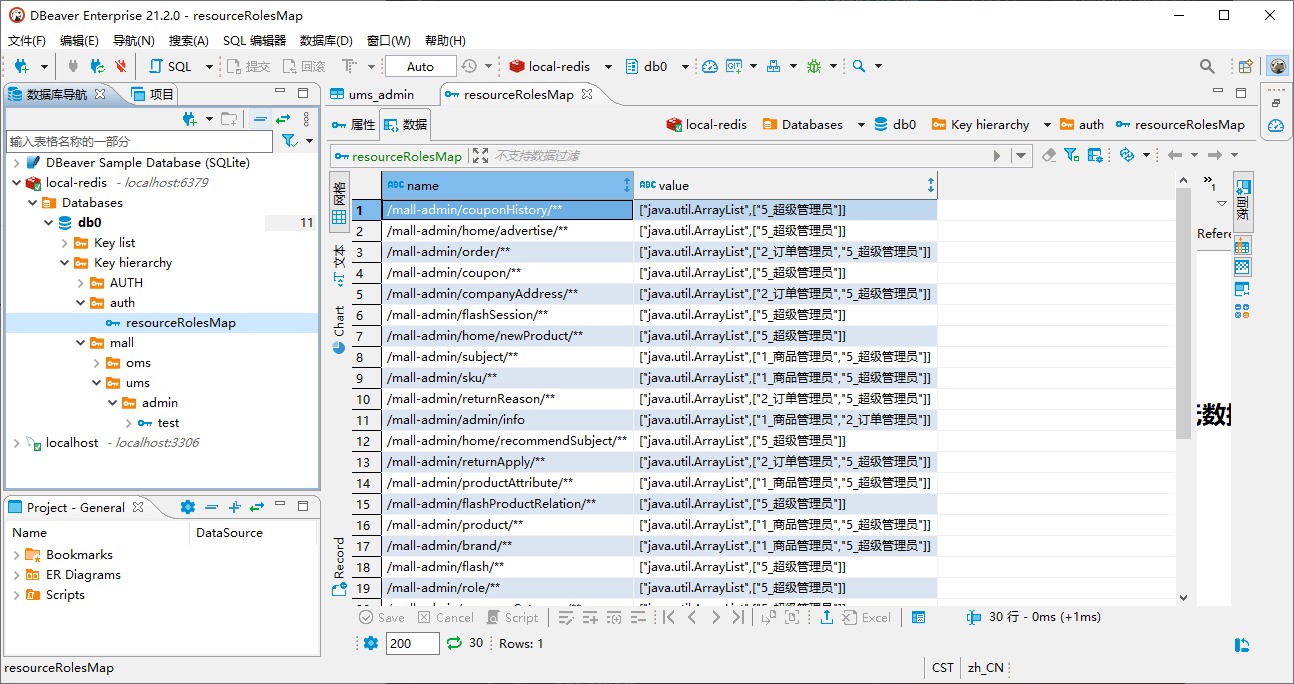The height and width of the screenshot is (684, 1294).
Task: Open the Auto commit mode box
Action: (x=420, y=66)
